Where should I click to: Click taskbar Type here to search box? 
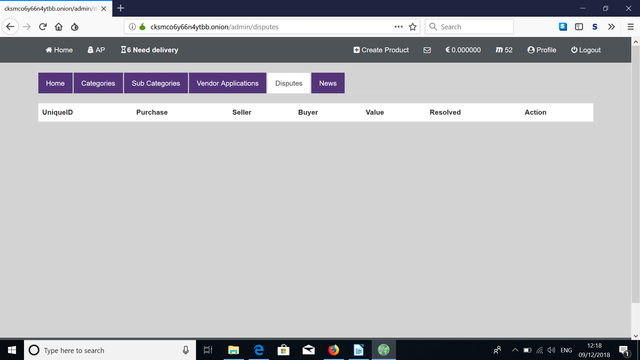(x=110, y=350)
